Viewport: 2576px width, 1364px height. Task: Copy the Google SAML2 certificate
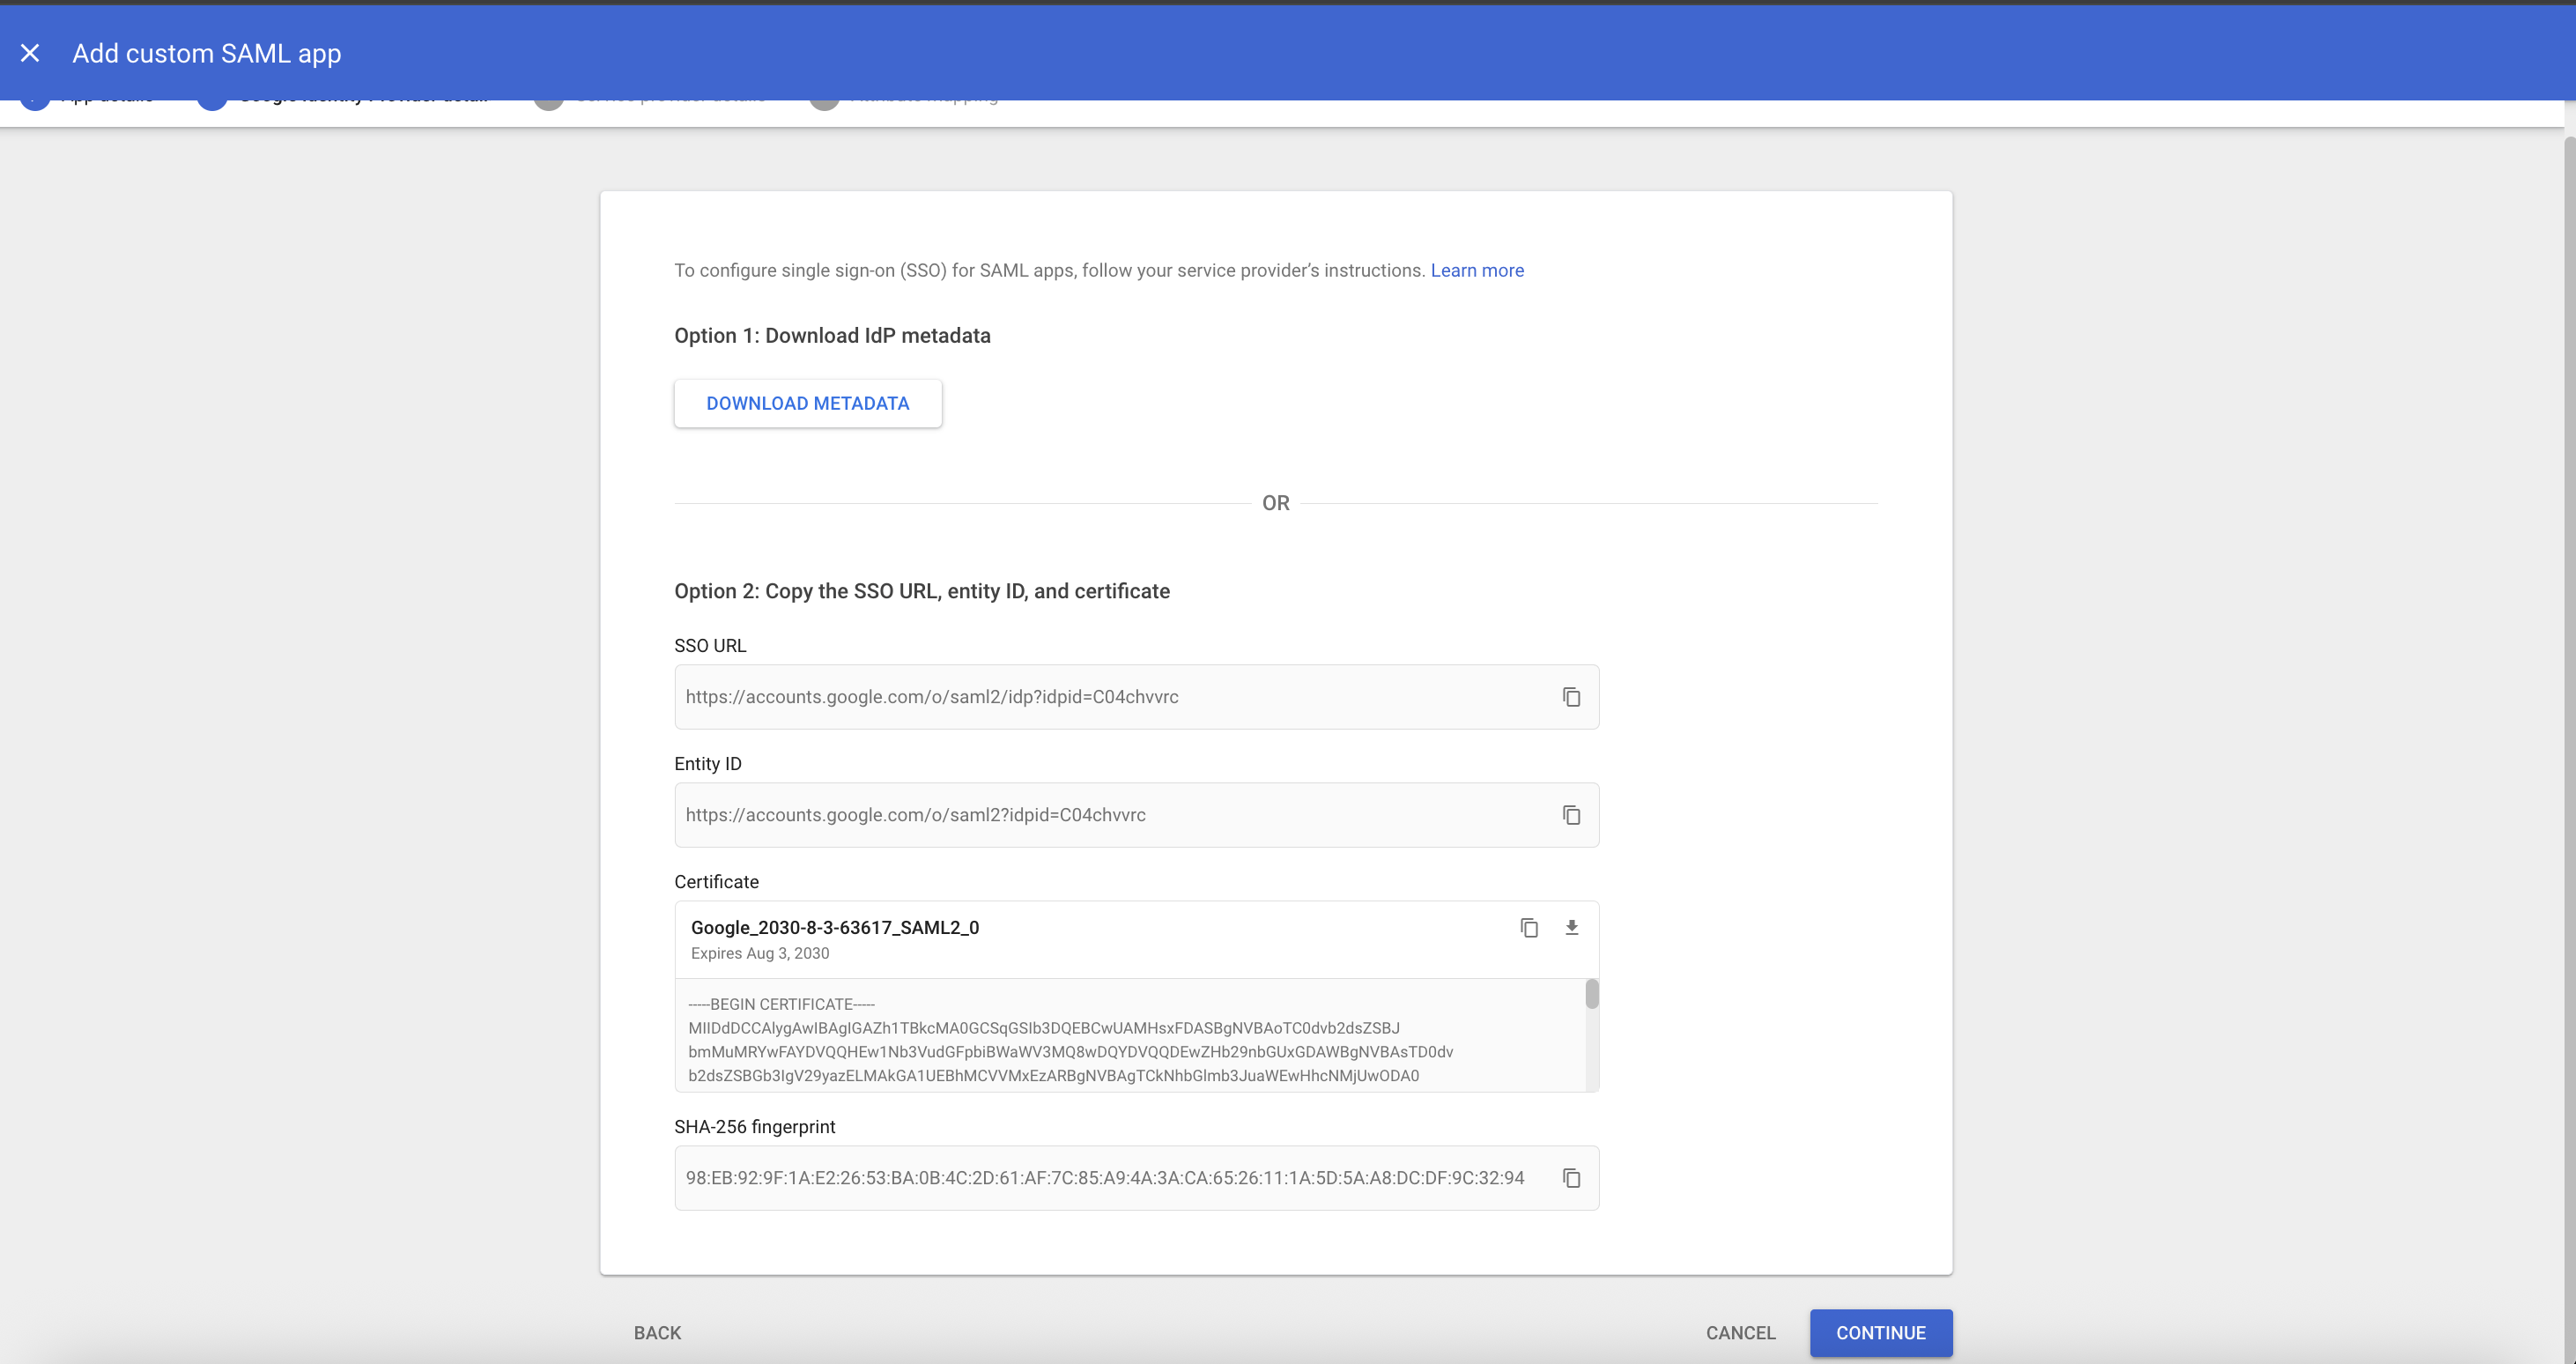pos(1529,928)
